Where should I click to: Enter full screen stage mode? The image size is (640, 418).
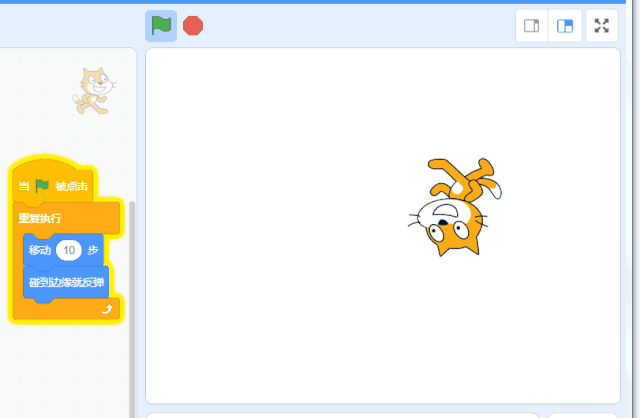(602, 26)
